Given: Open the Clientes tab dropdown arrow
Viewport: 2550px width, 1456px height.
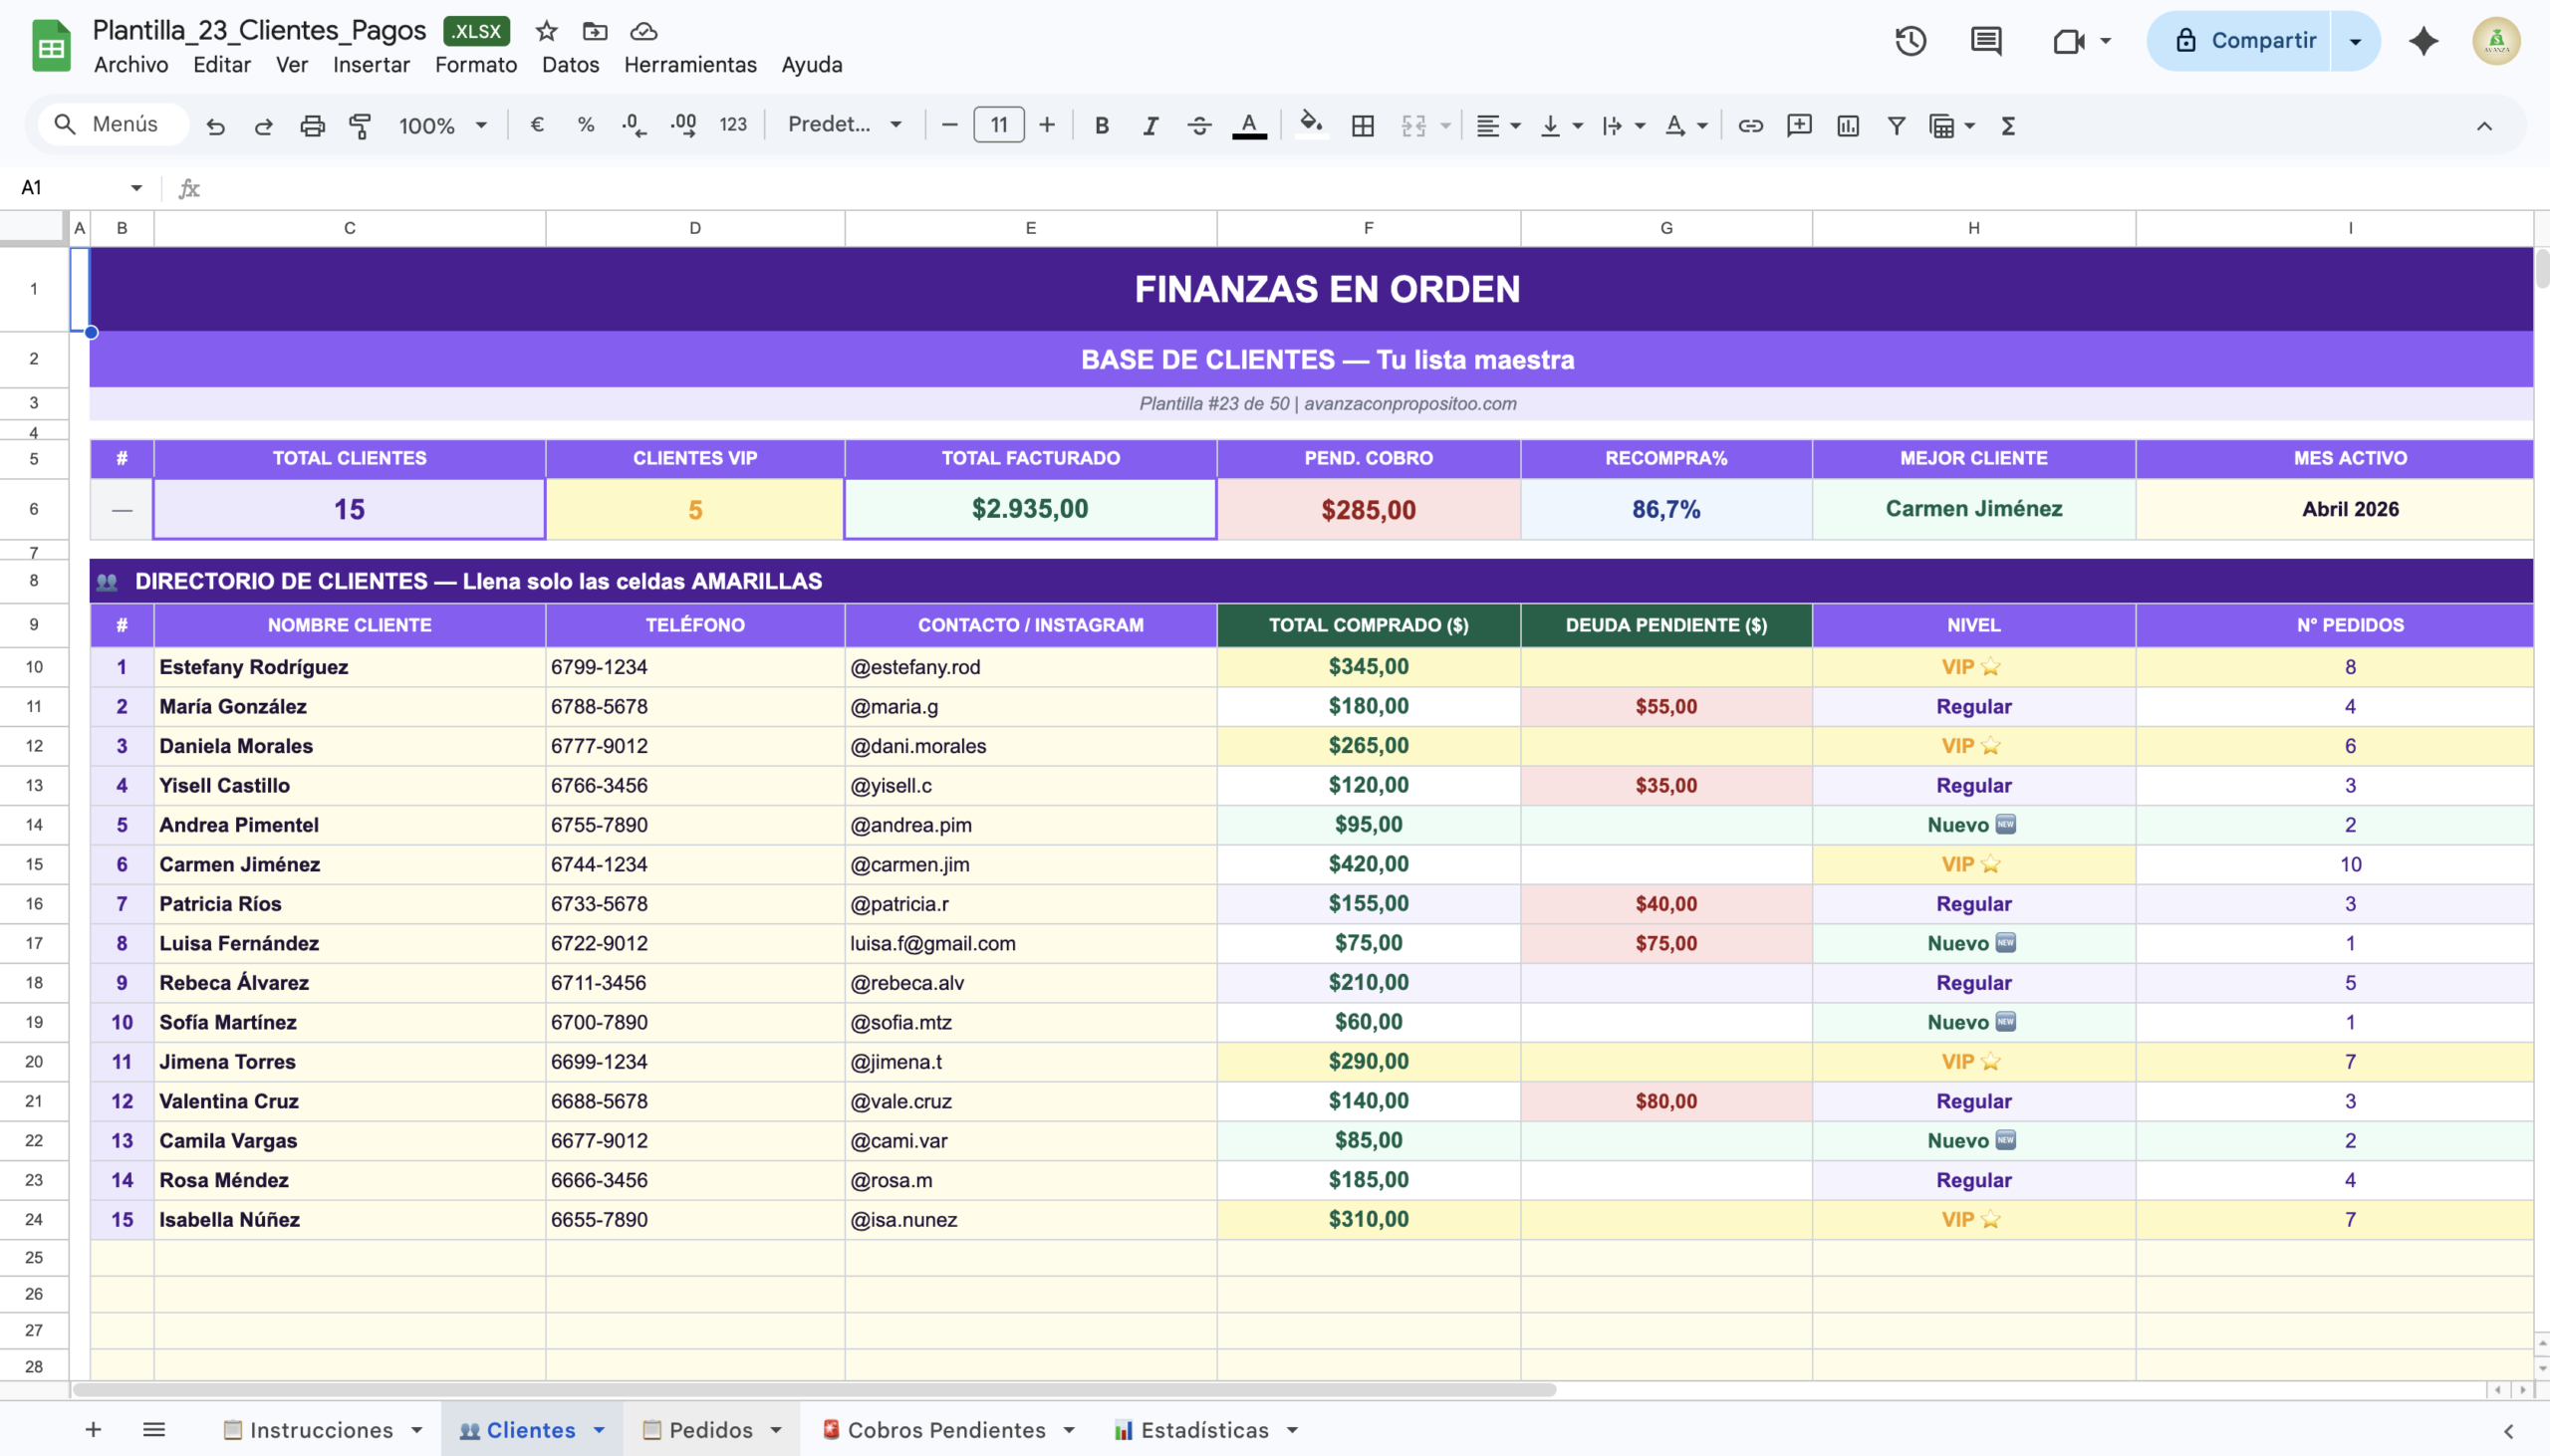Looking at the screenshot, I should [x=599, y=1430].
